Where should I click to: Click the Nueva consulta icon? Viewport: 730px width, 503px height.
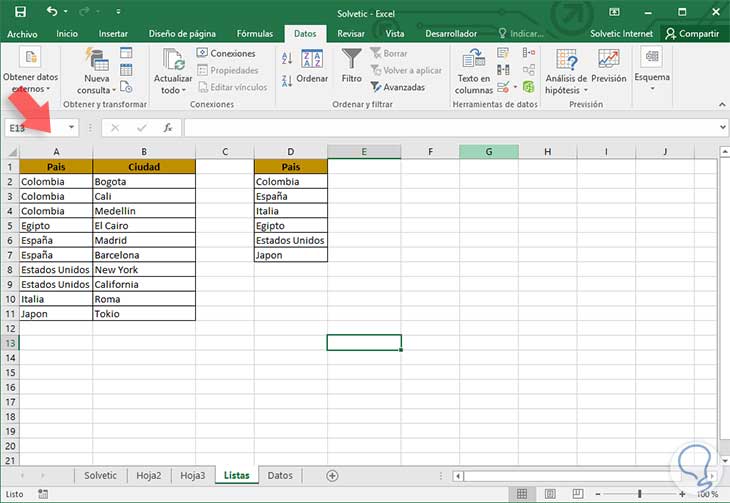click(97, 60)
